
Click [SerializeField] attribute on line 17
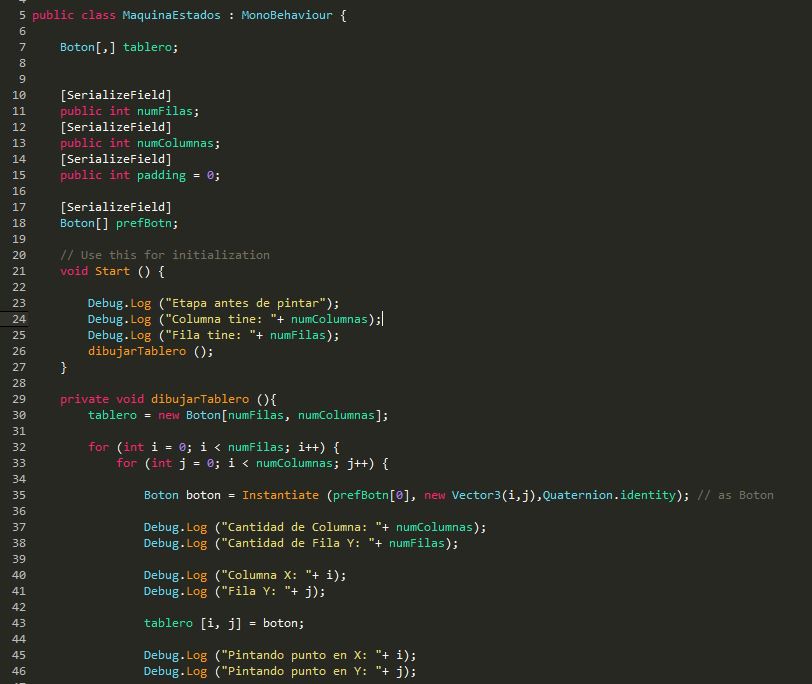[x=115, y=207]
